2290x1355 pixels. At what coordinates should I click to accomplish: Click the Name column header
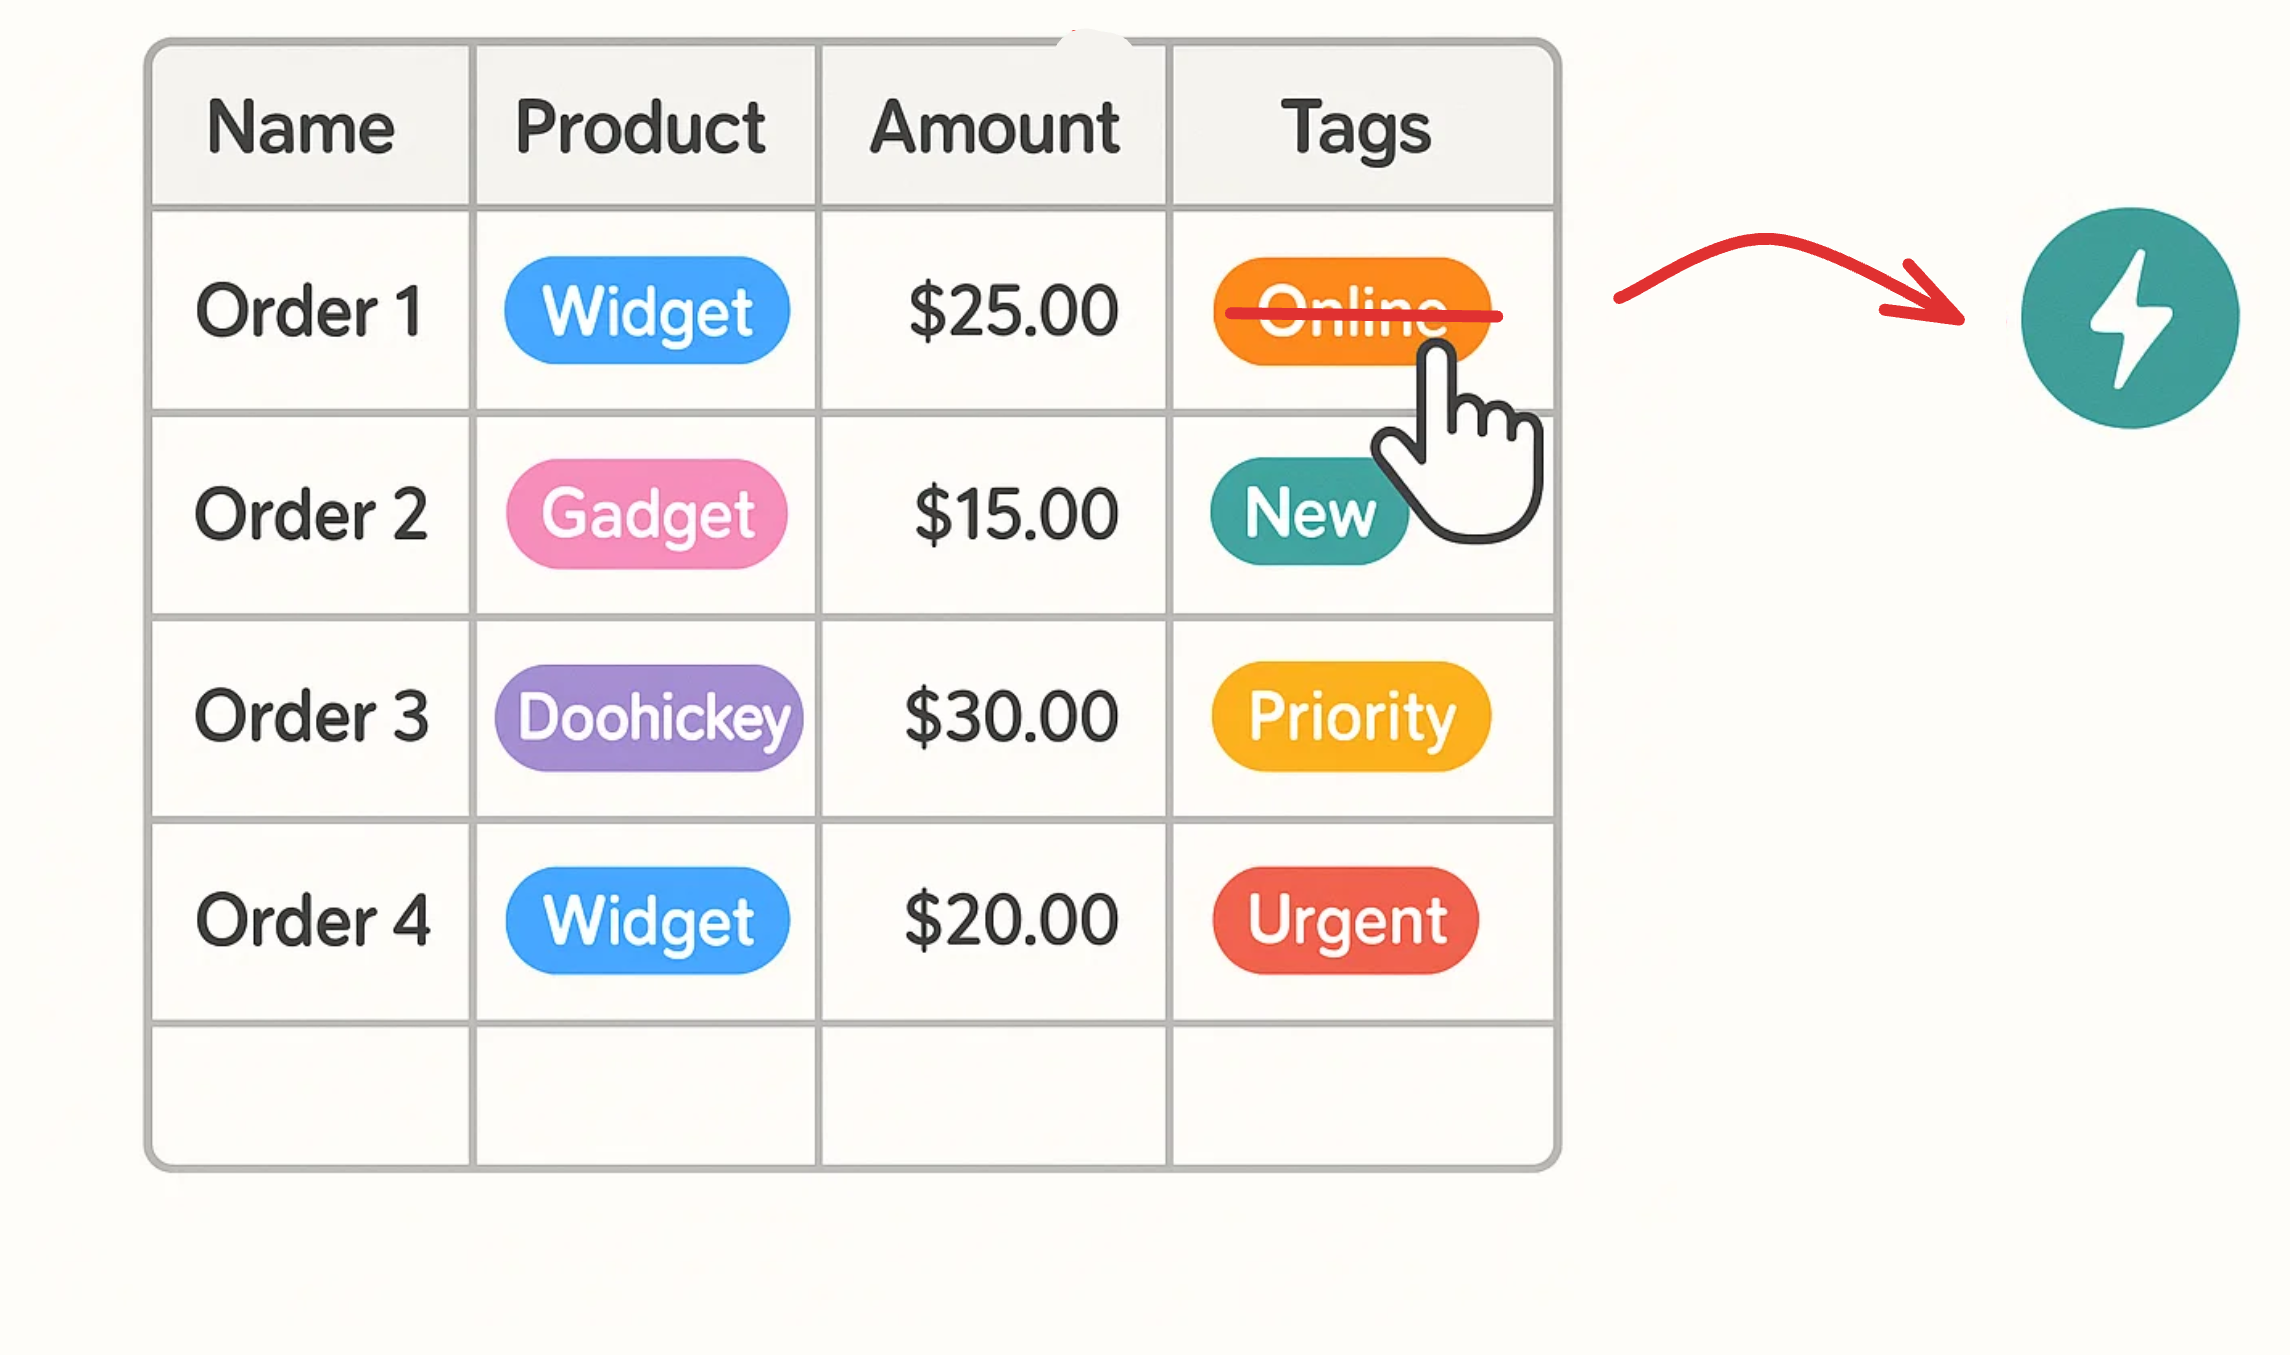[x=301, y=128]
